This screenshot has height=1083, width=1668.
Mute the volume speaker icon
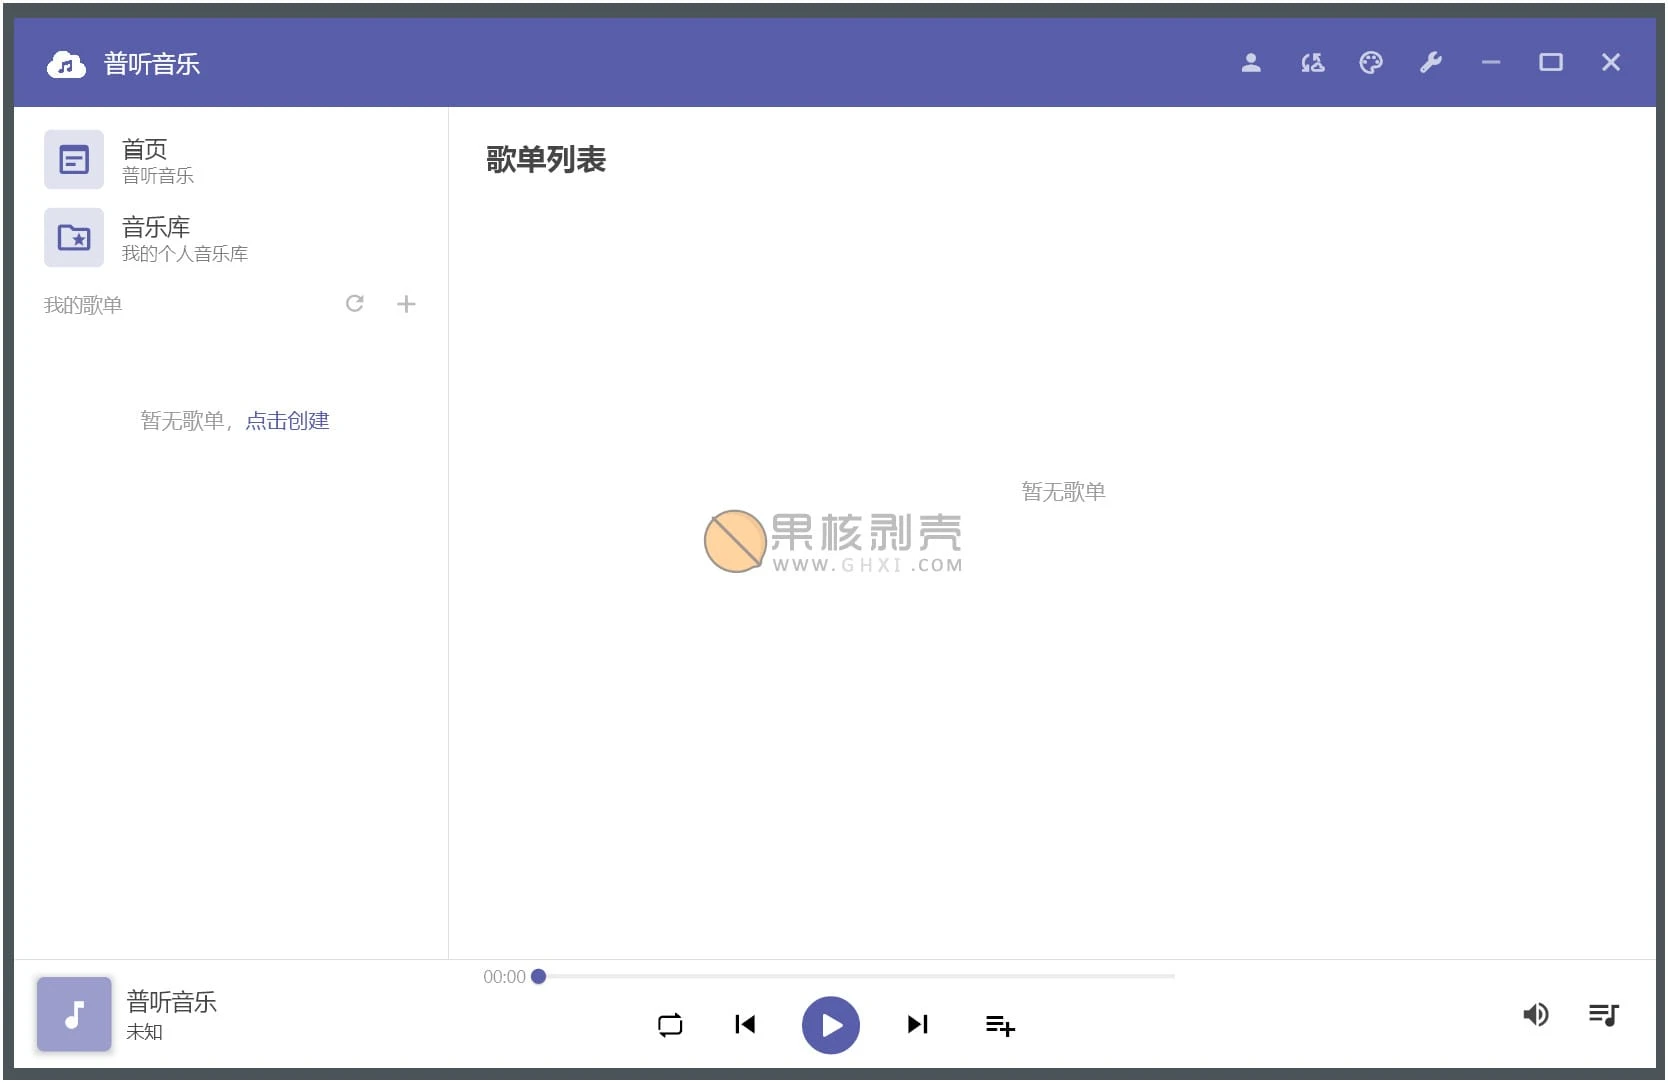pos(1535,1015)
